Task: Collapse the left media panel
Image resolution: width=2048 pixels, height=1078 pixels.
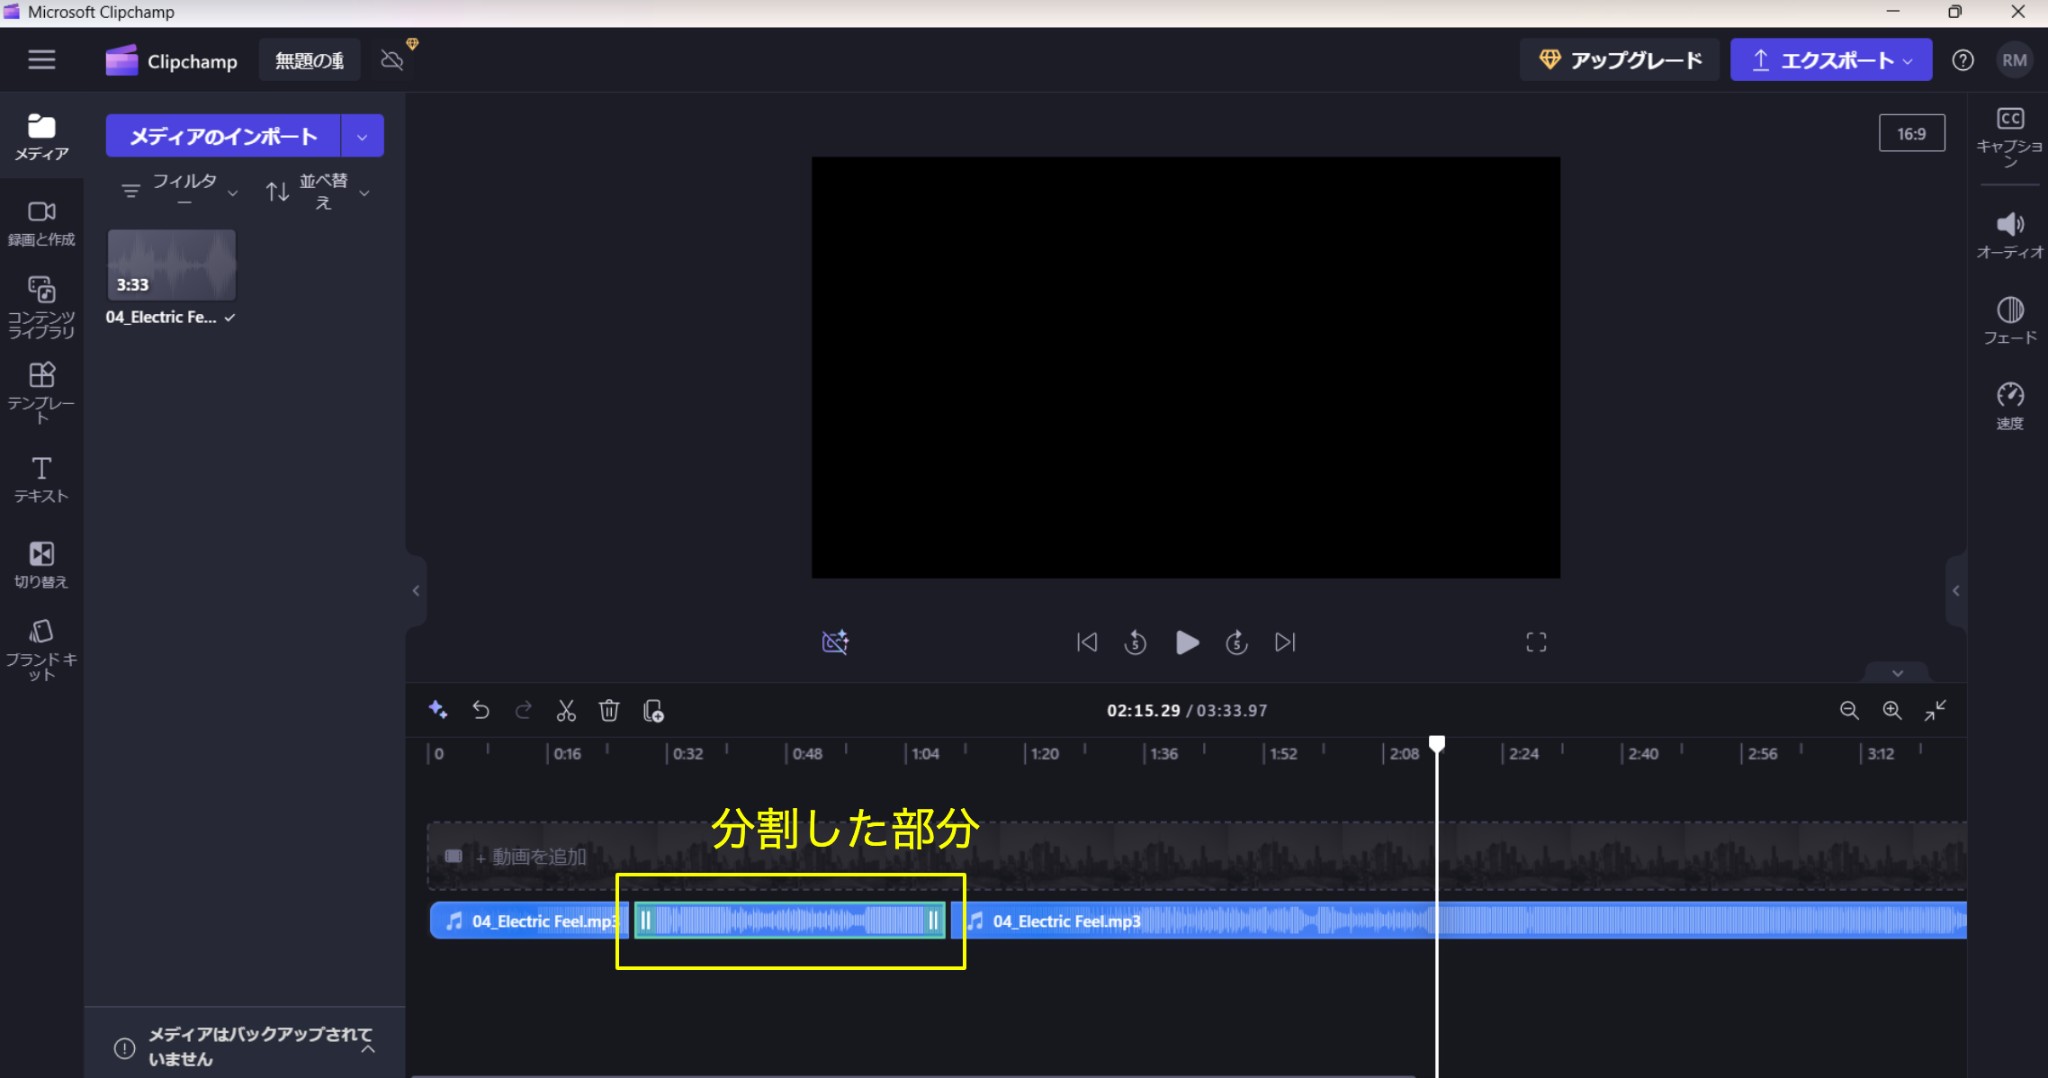Action: pos(416,591)
